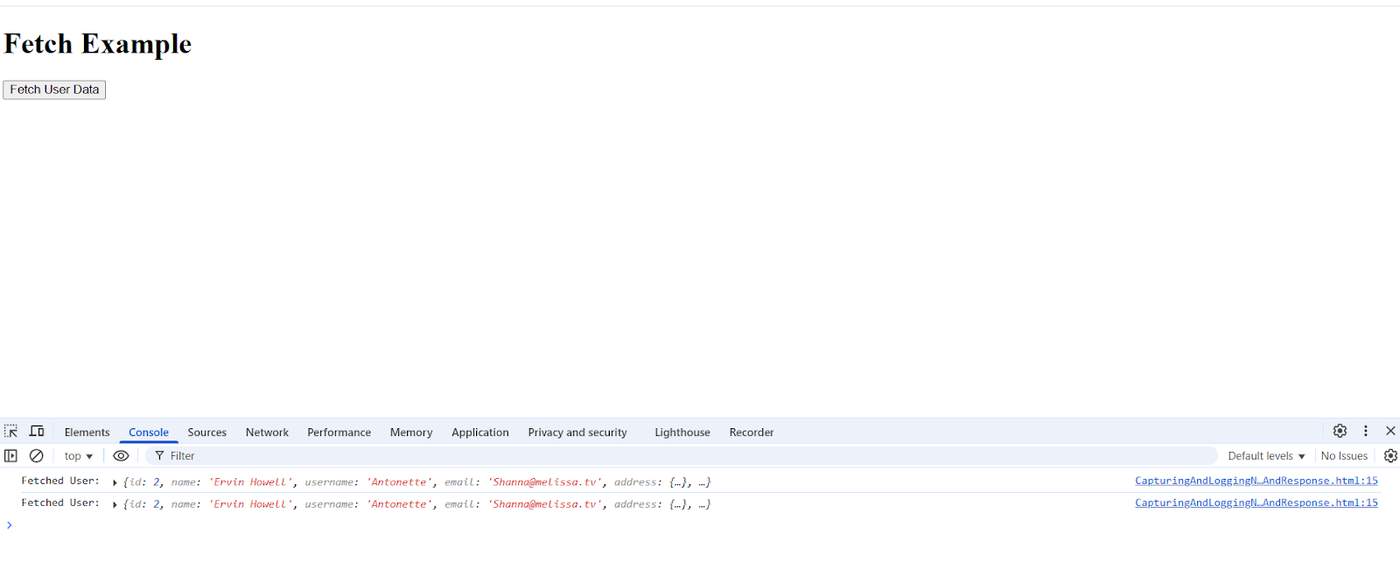Toggle the device toolbar icon
Screen dimensions: 1400x571
37,431
